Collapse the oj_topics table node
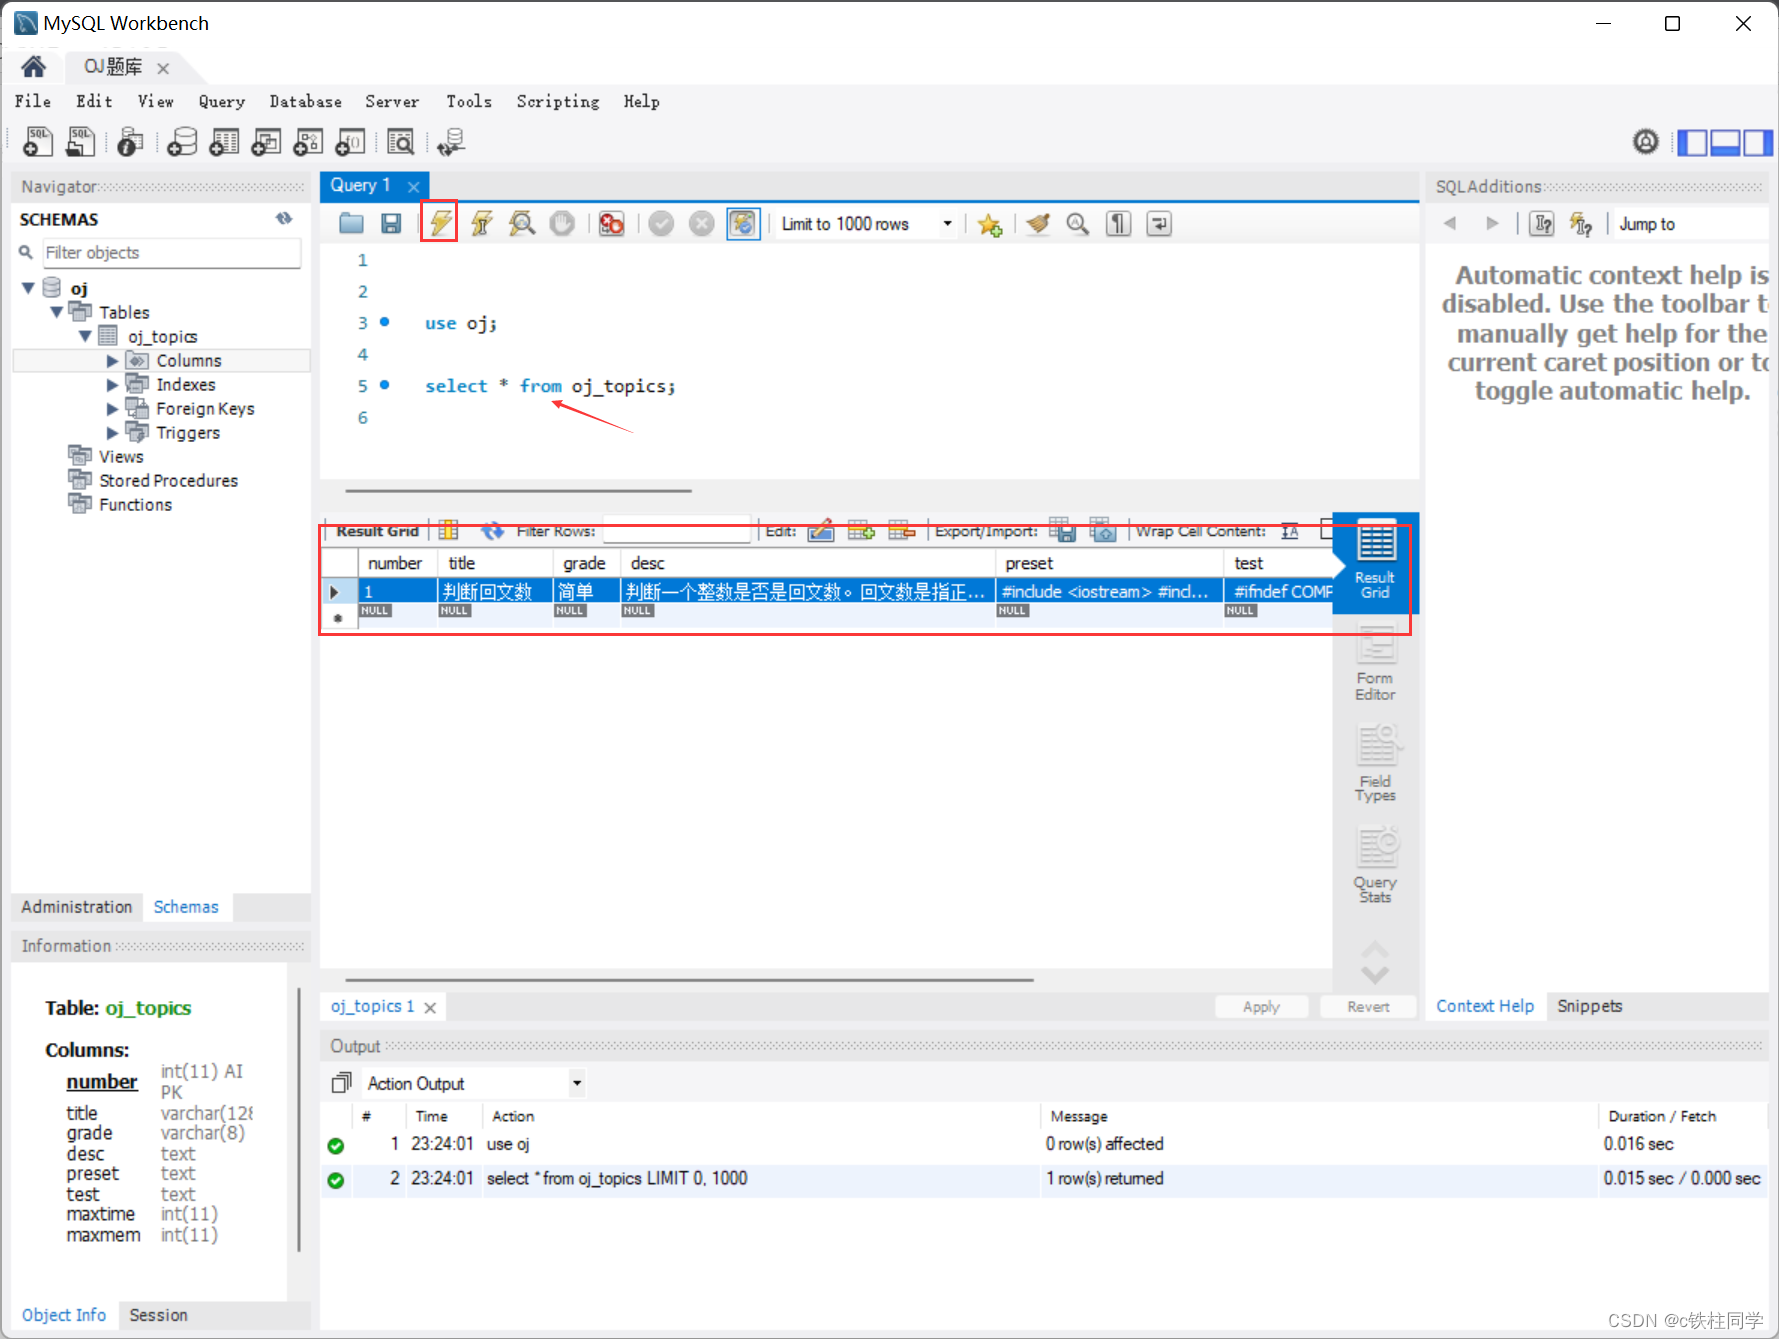1779x1339 pixels. coord(85,336)
